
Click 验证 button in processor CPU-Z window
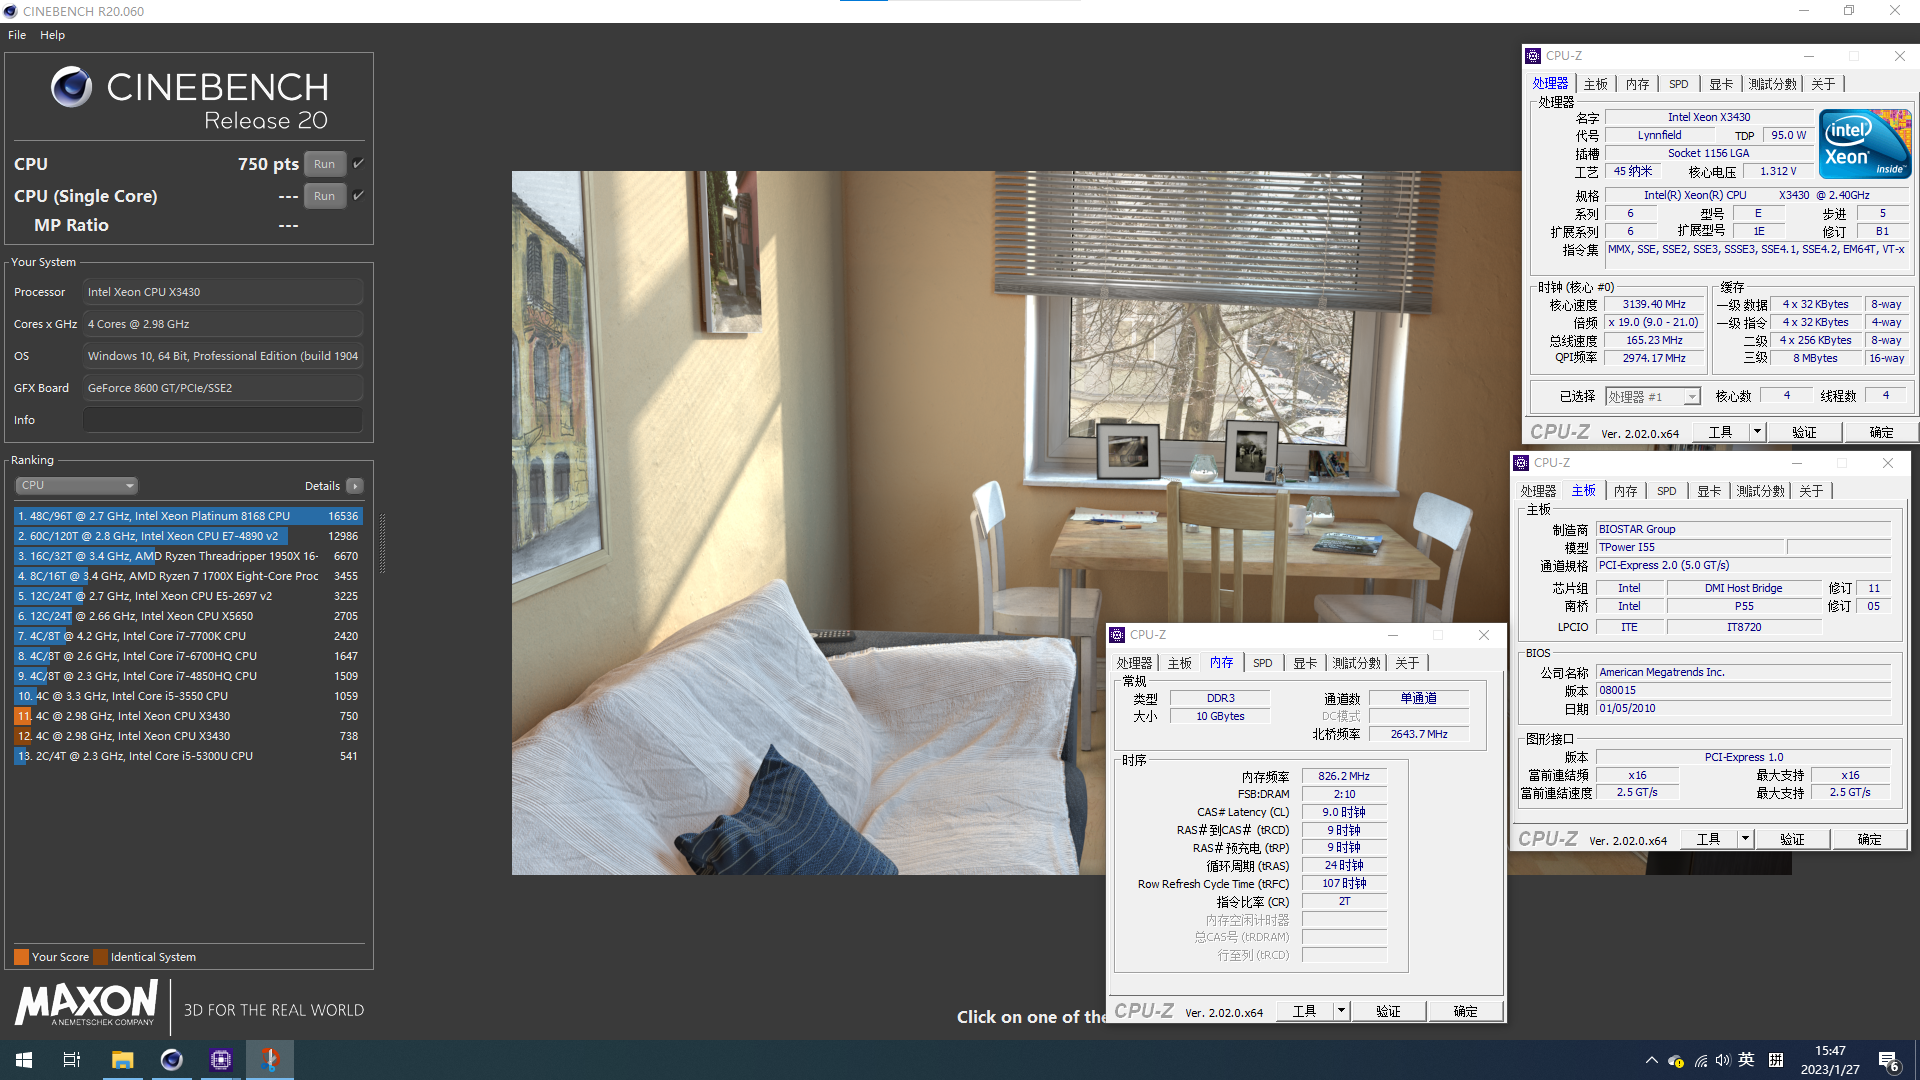pyautogui.click(x=1804, y=432)
